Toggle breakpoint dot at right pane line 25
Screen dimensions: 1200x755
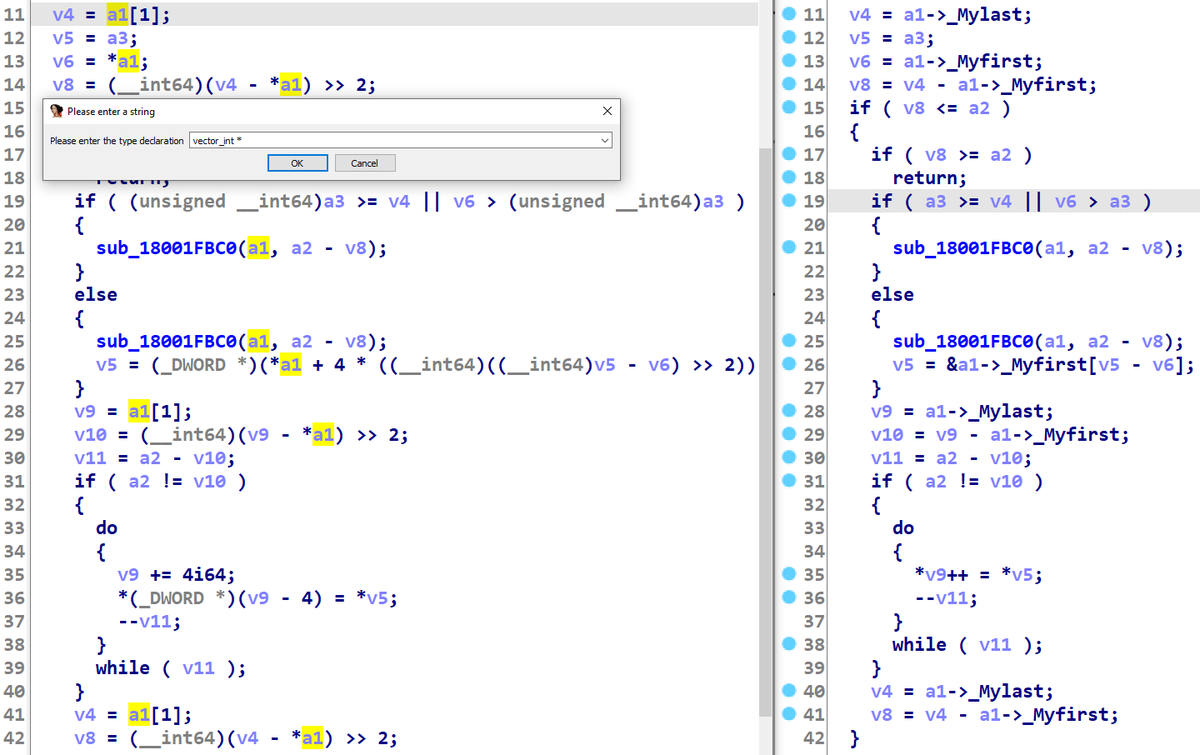click(x=791, y=341)
